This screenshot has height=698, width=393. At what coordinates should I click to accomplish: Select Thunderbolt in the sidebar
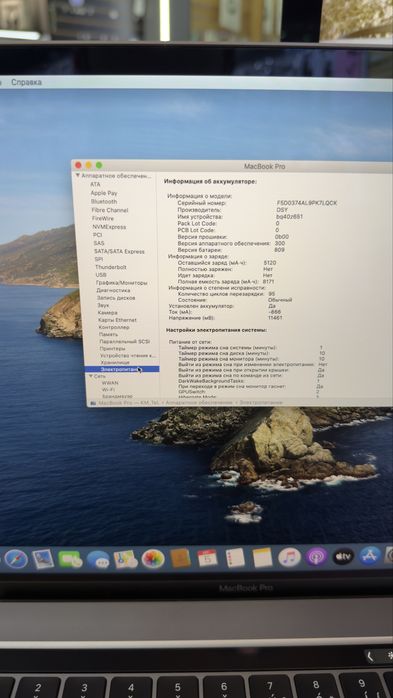coord(111,267)
